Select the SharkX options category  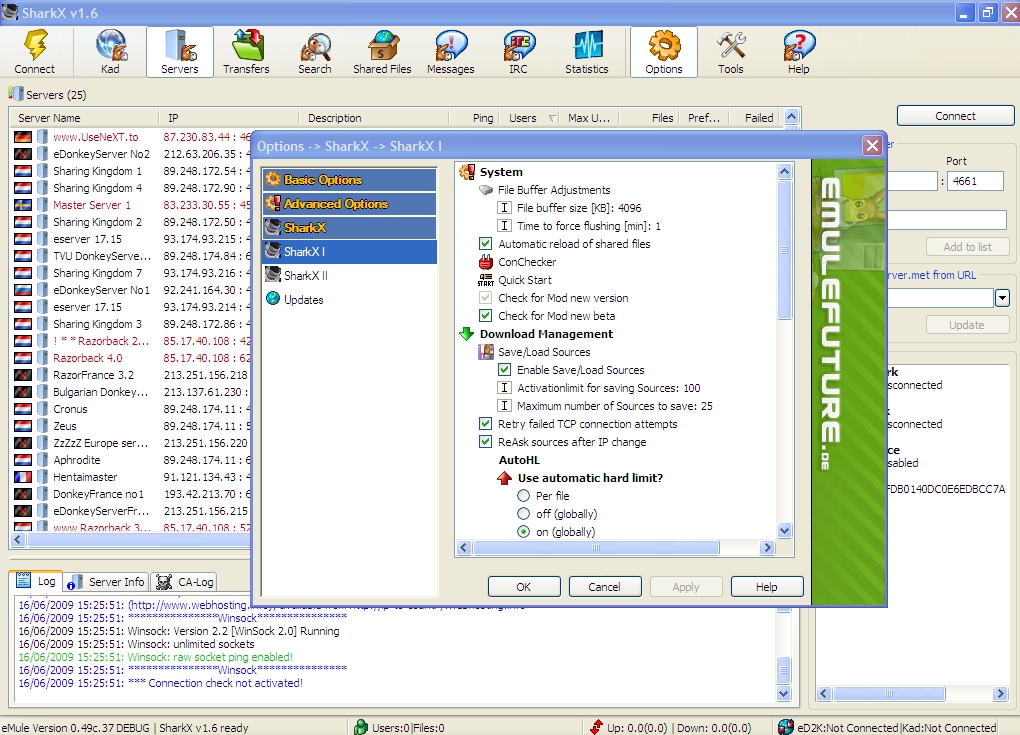(349, 228)
